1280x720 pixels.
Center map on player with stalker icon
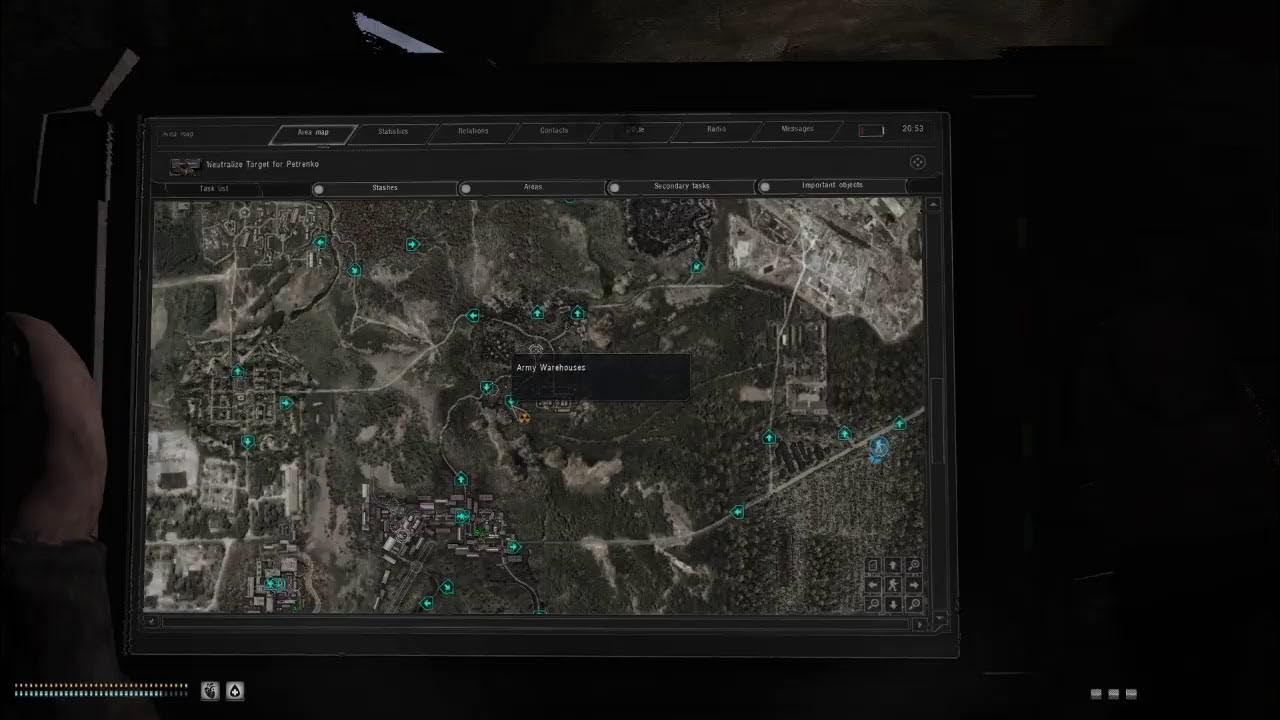pos(893,585)
